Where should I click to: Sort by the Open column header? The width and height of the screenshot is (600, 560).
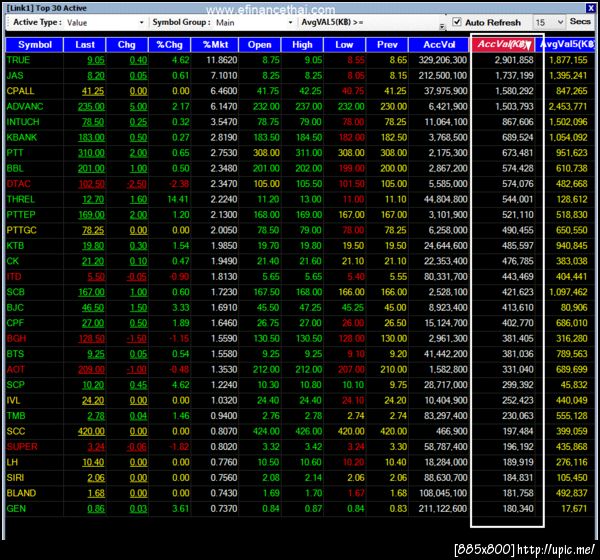pos(259,45)
